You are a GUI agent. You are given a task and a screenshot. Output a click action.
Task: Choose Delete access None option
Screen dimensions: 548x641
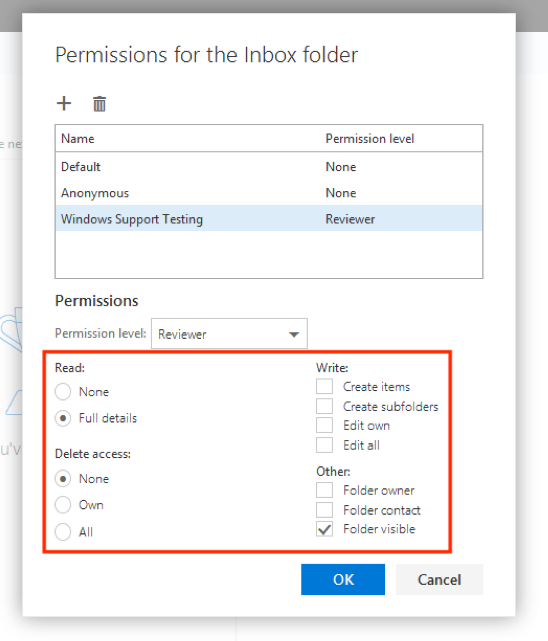click(x=63, y=479)
